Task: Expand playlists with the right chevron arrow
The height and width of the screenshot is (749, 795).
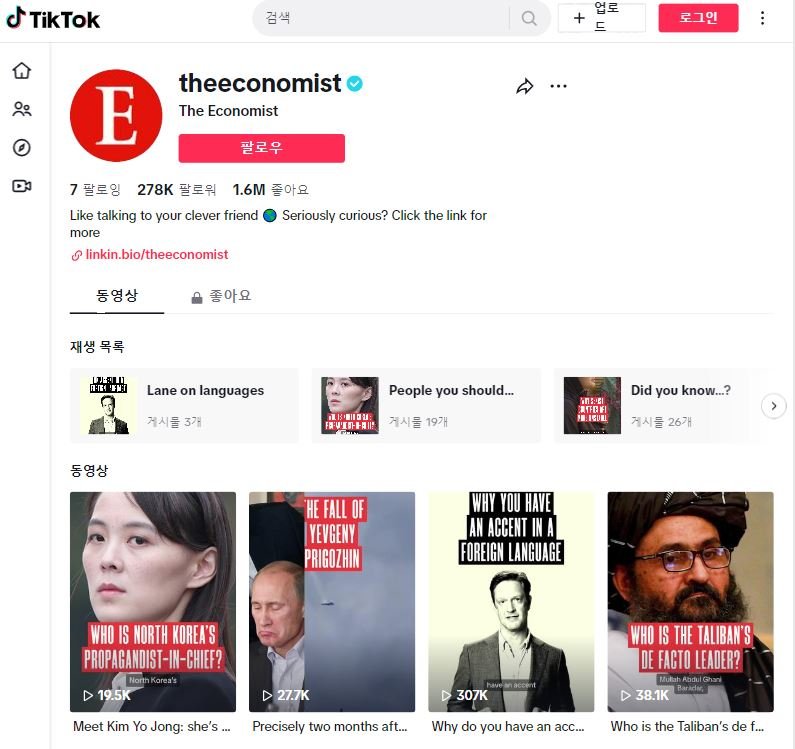Action: pyautogui.click(x=773, y=406)
